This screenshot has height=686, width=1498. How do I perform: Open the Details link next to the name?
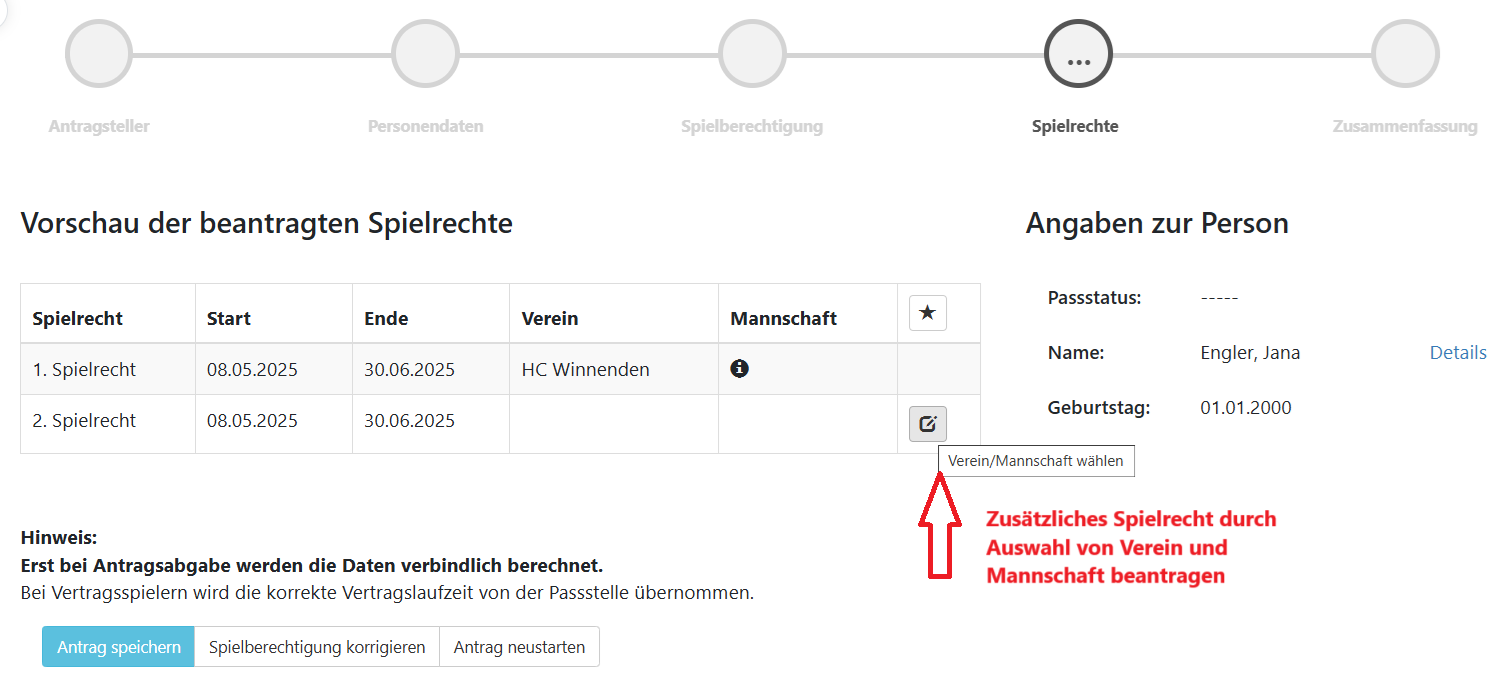pos(1457,352)
